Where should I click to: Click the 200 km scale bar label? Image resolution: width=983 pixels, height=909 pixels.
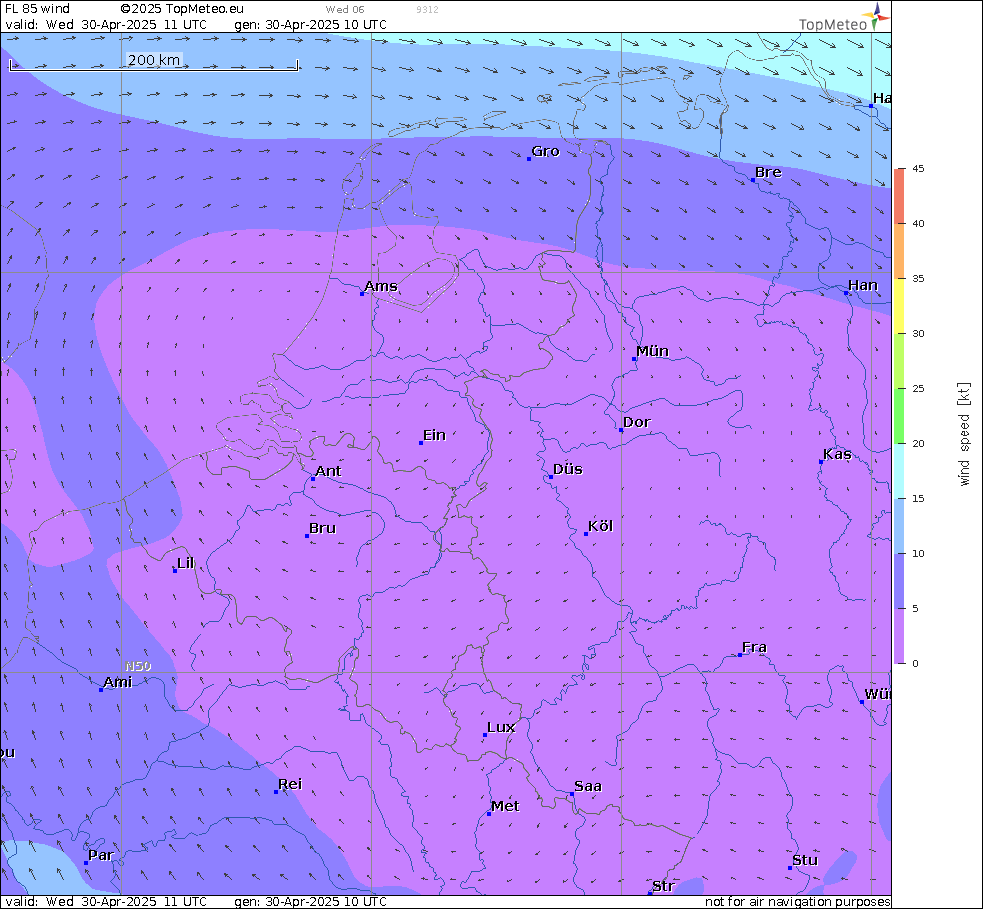click(x=154, y=60)
